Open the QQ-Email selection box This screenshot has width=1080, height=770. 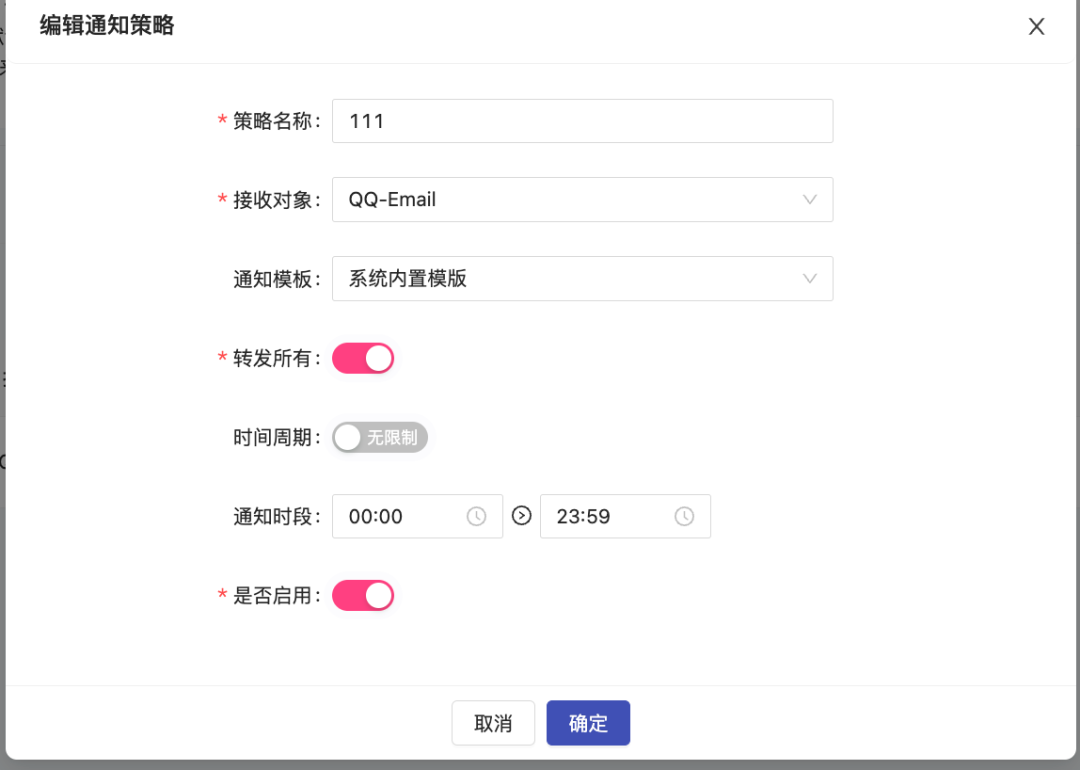(x=583, y=200)
